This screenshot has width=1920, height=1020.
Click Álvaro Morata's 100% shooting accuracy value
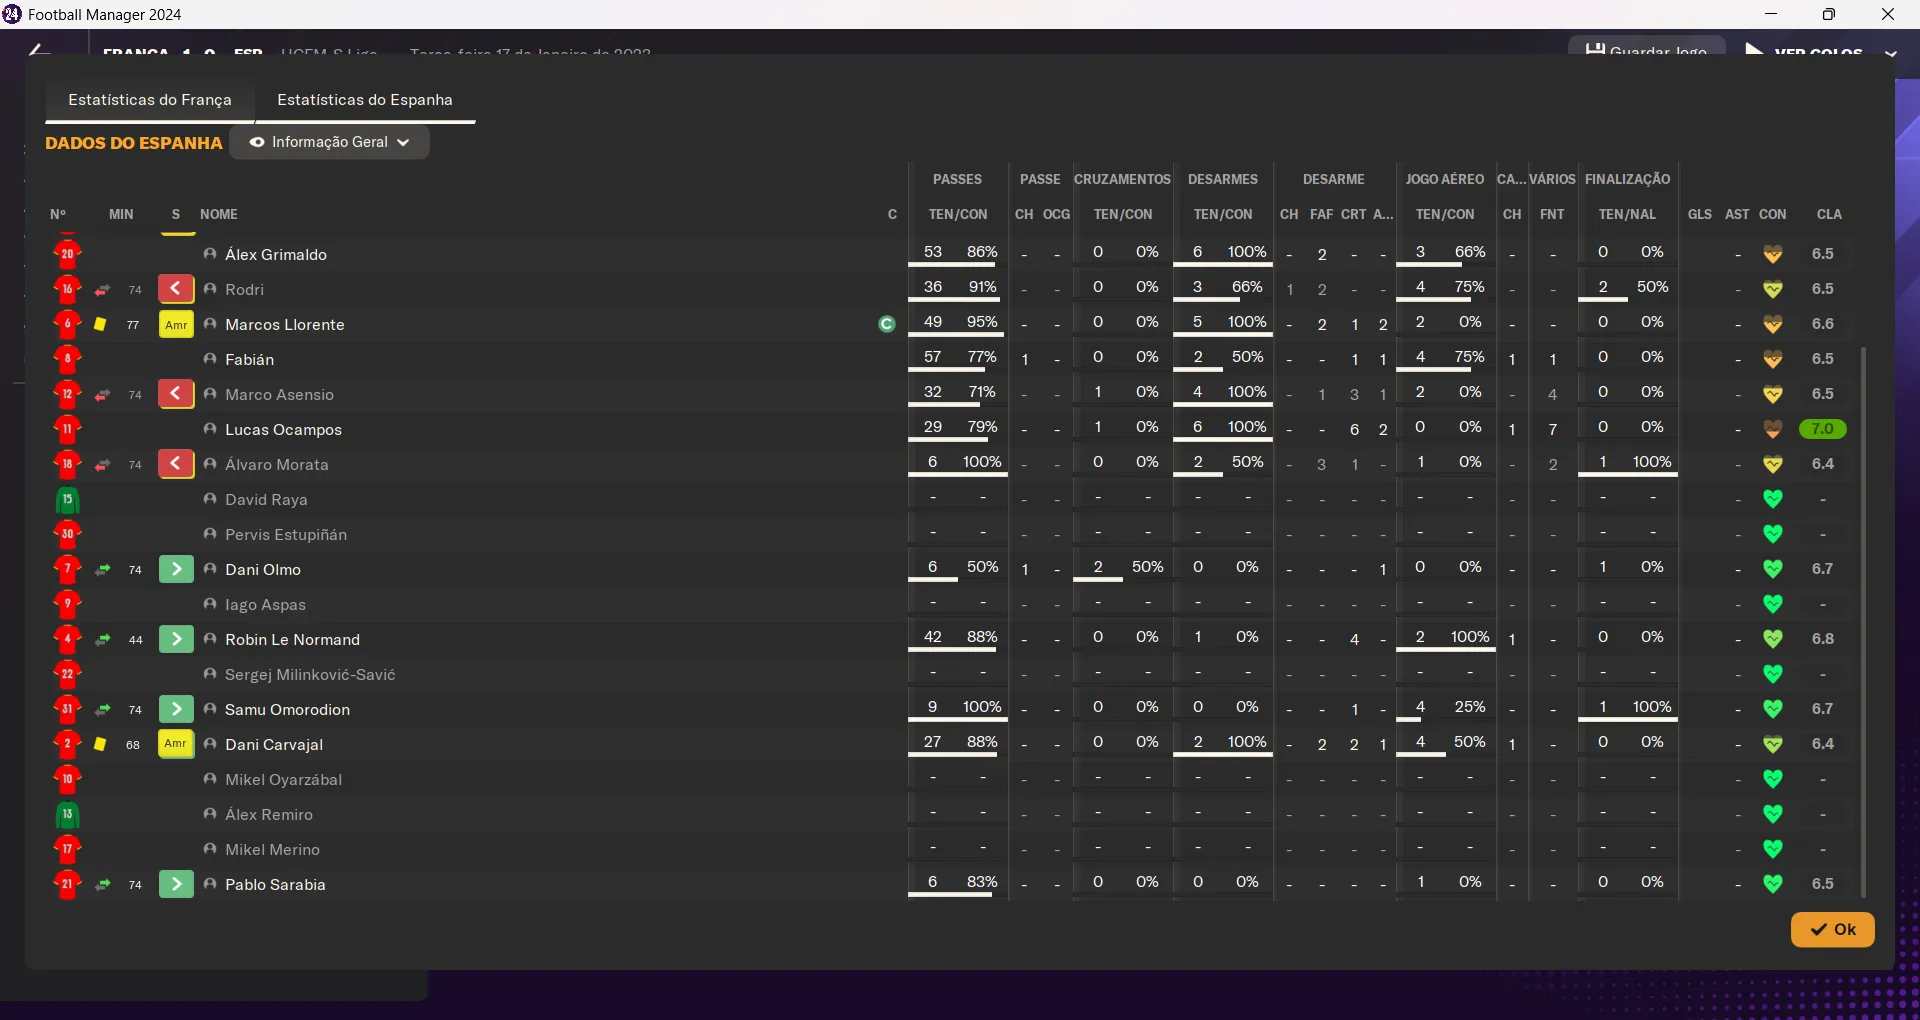point(1652,462)
